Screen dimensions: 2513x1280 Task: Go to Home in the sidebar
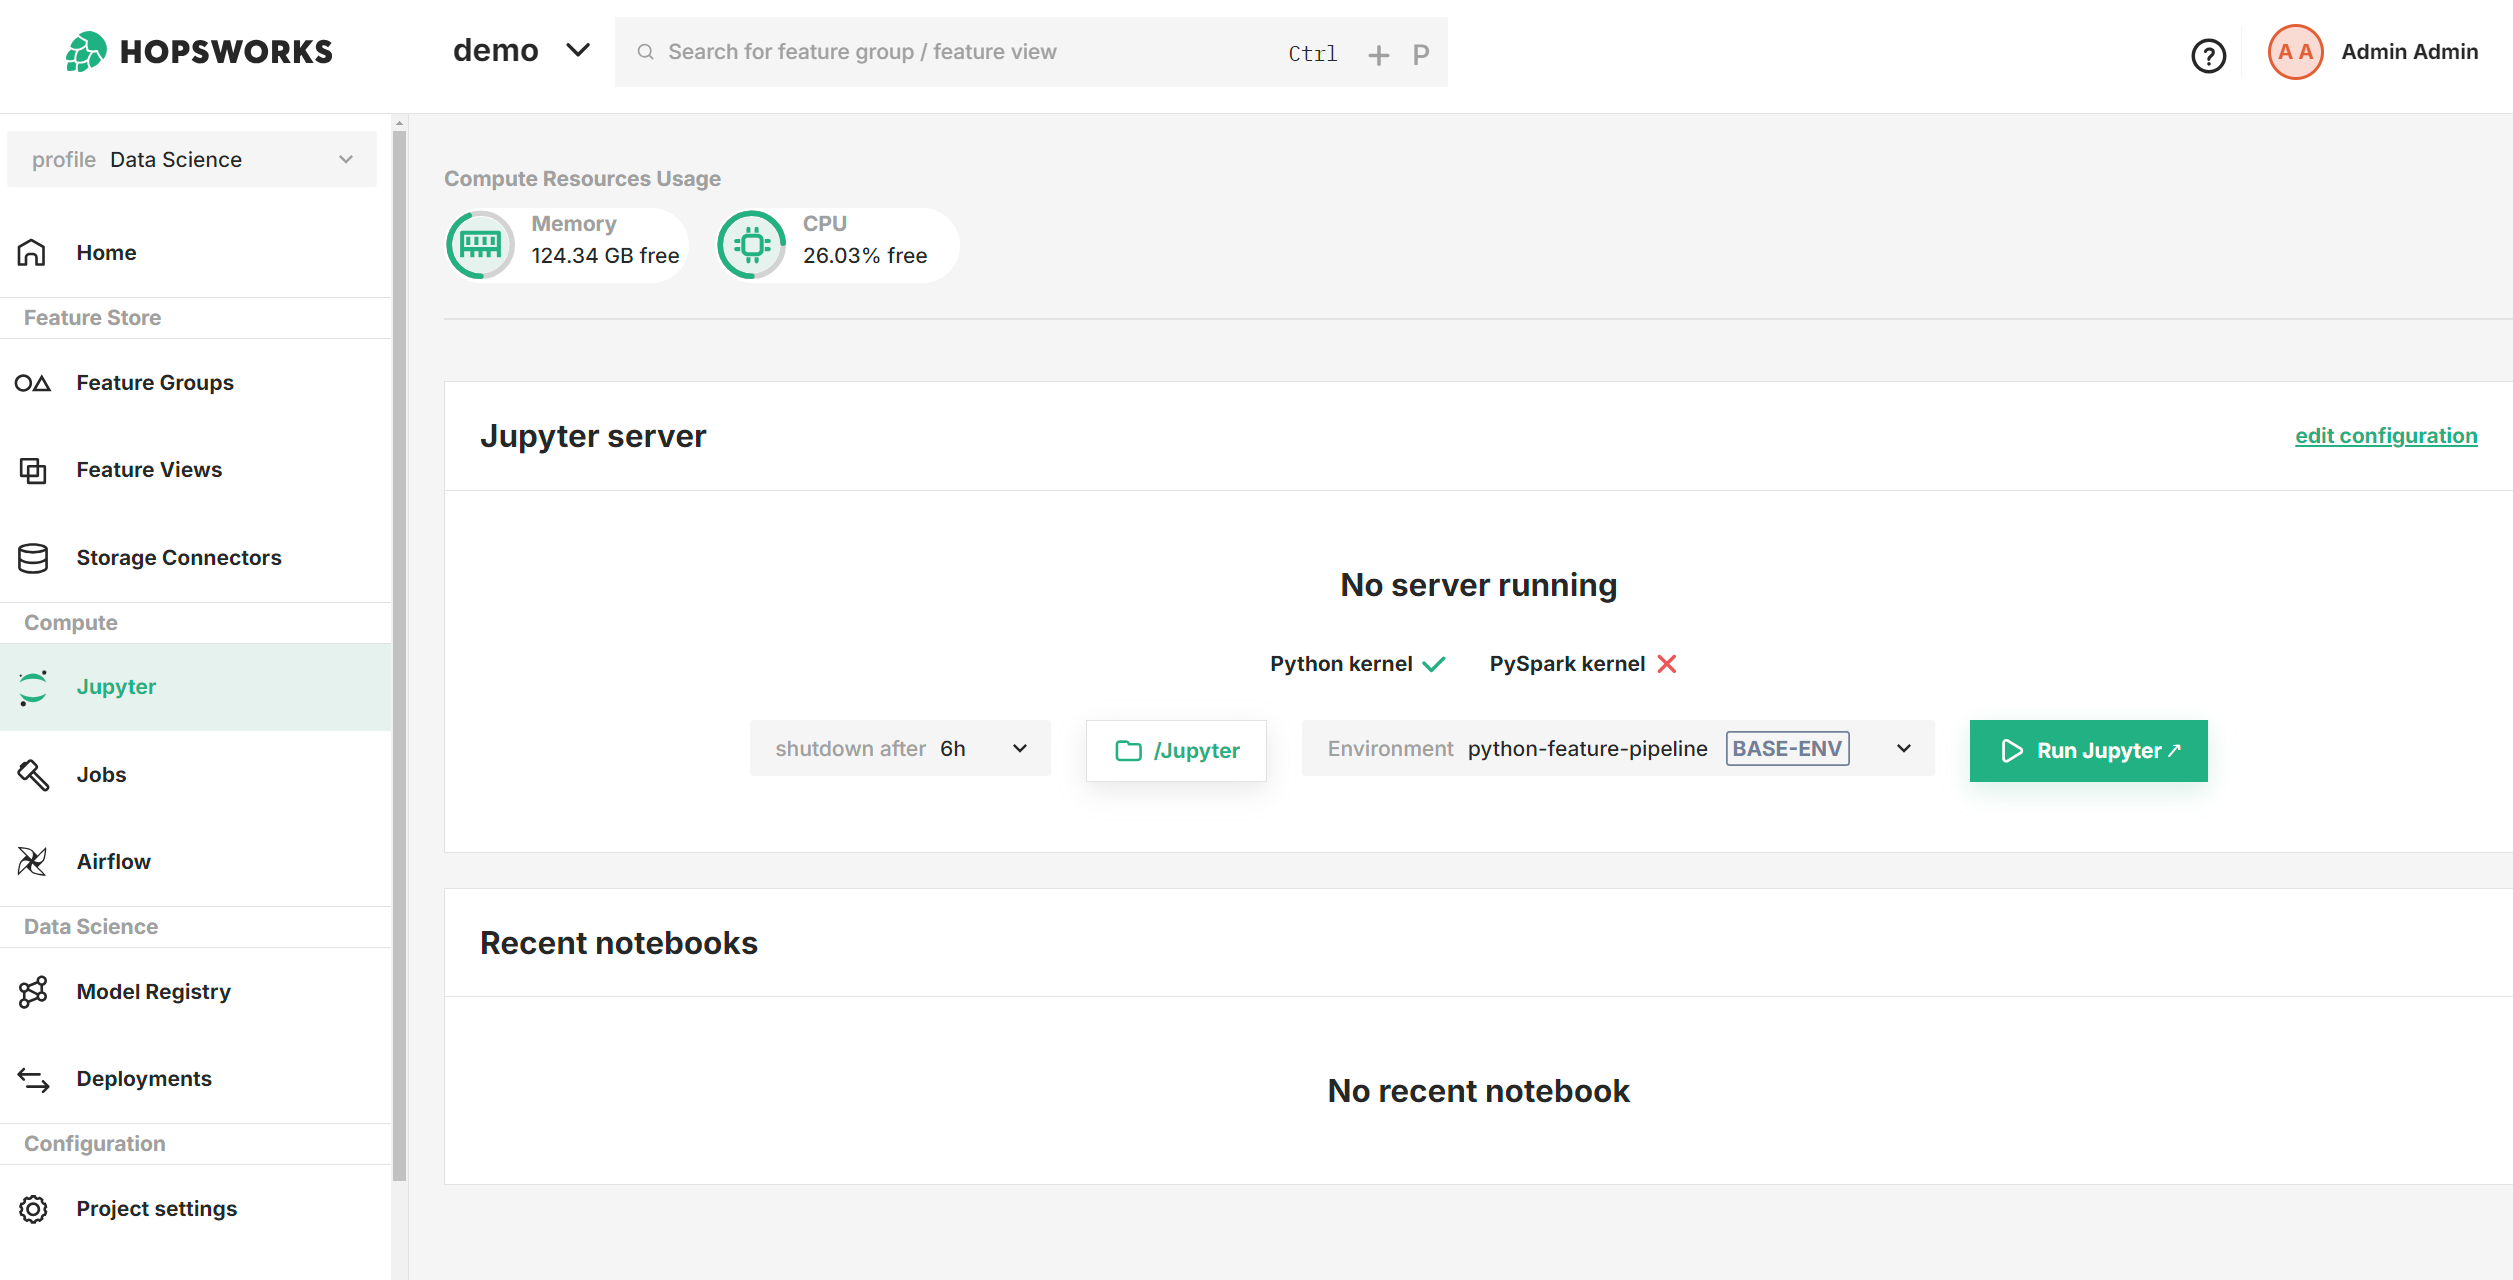click(x=105, y=252)
